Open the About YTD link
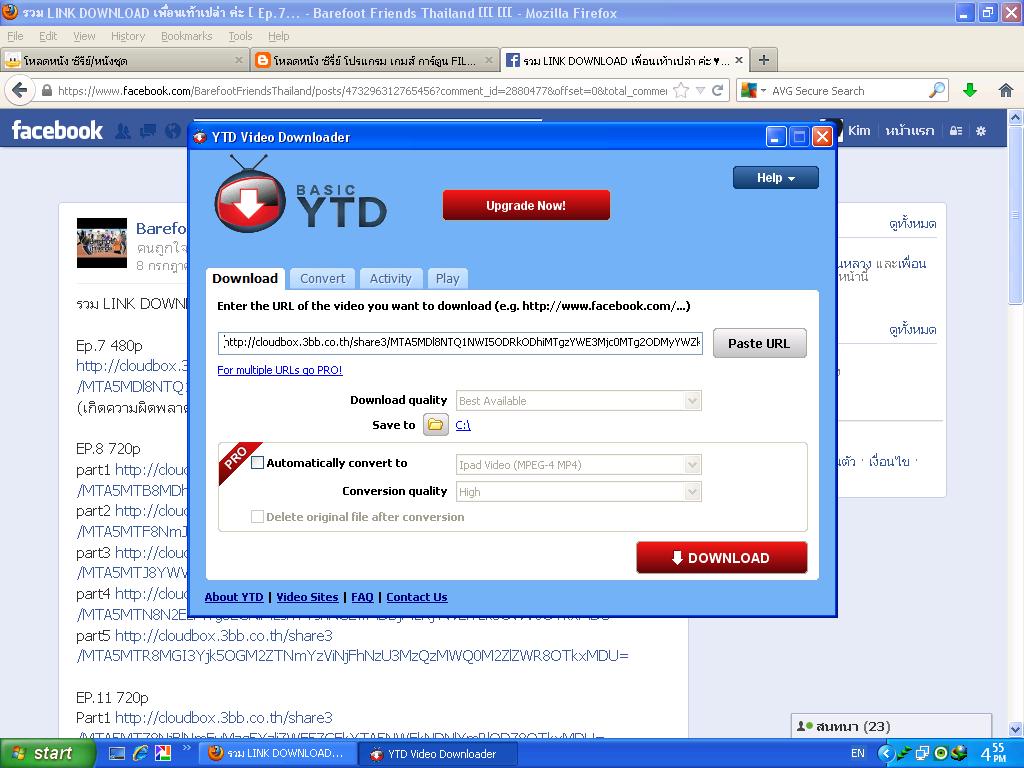 click(234, 597)
